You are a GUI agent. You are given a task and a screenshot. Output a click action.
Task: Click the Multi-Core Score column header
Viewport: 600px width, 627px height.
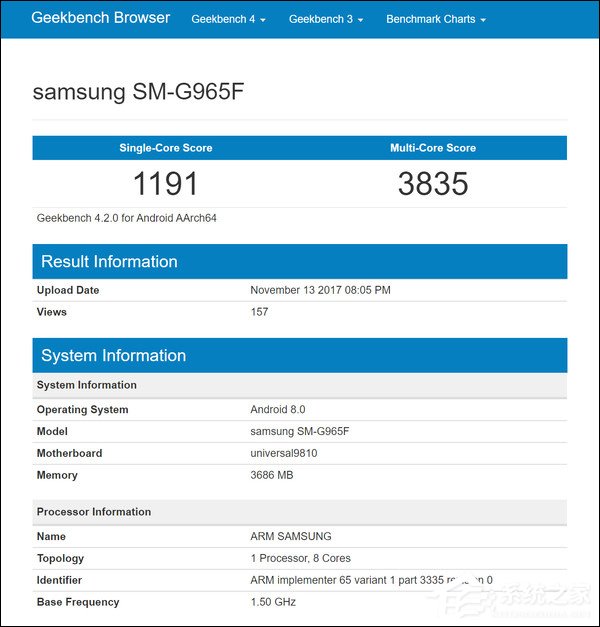(x=432, y=148)
